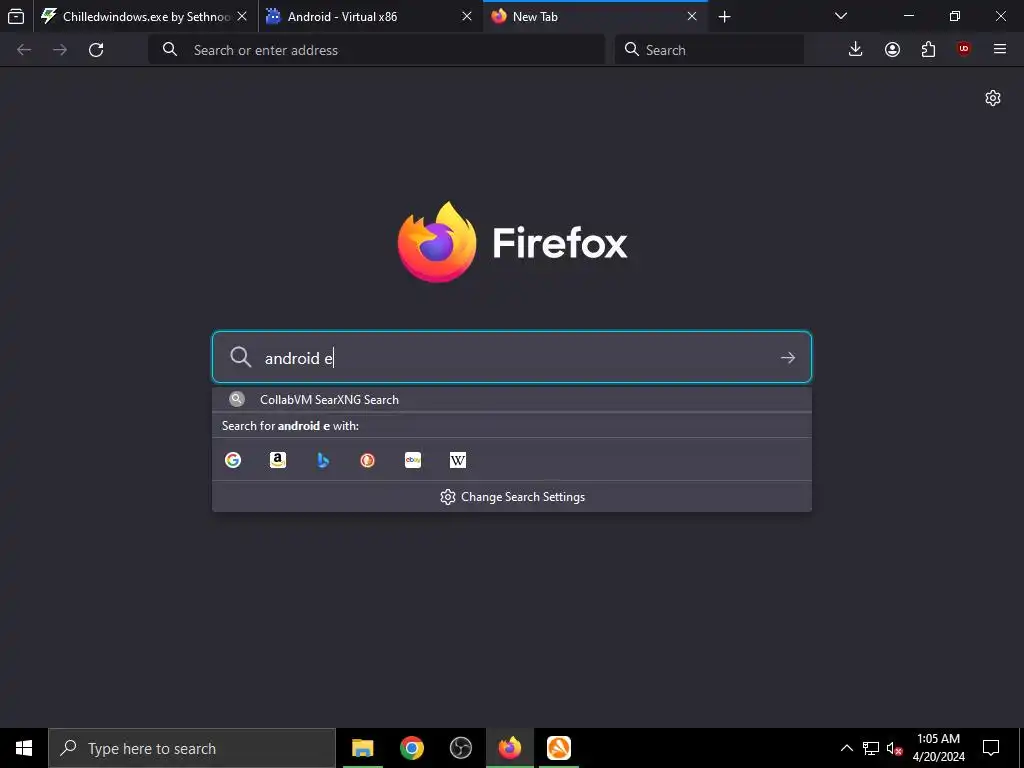Viewport: 1024px width, 768px height.
Task: Go back one page
Action: tap(24, 50)
